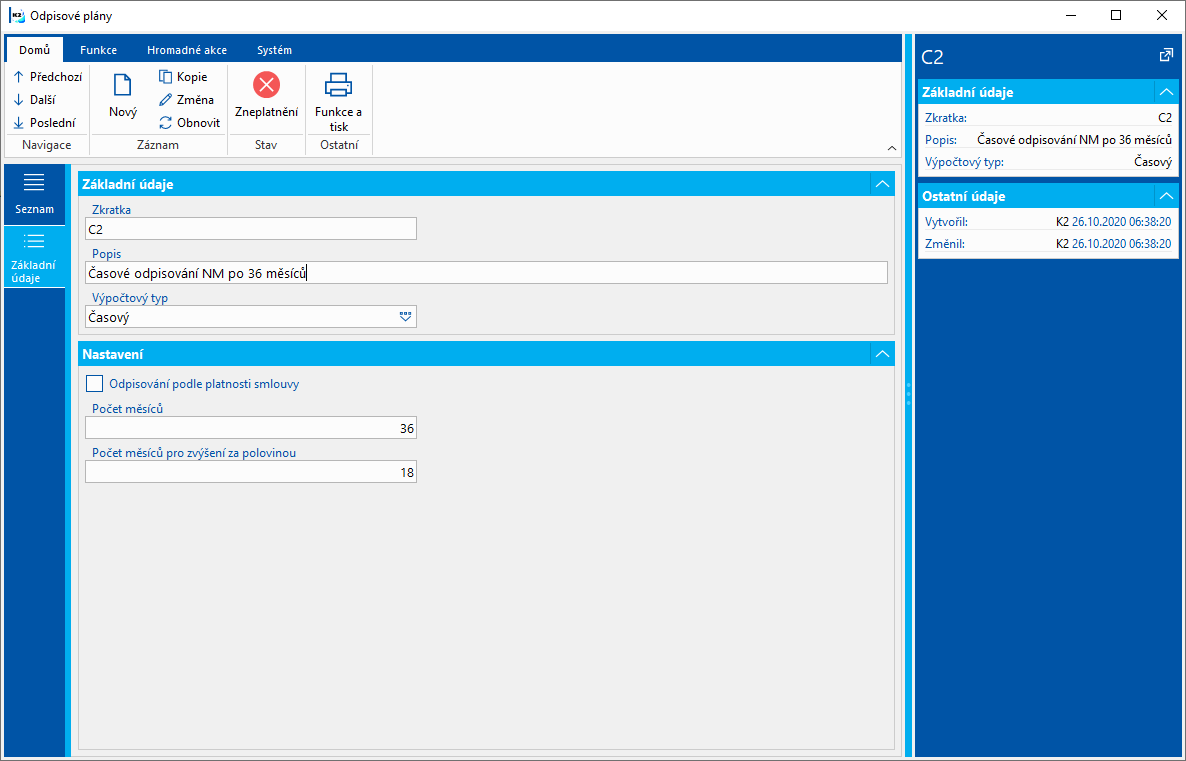The height and width of the screenshot is (761, 1186).
Task: Collapse the Nastavení section
Action: [x=882, y=354]
